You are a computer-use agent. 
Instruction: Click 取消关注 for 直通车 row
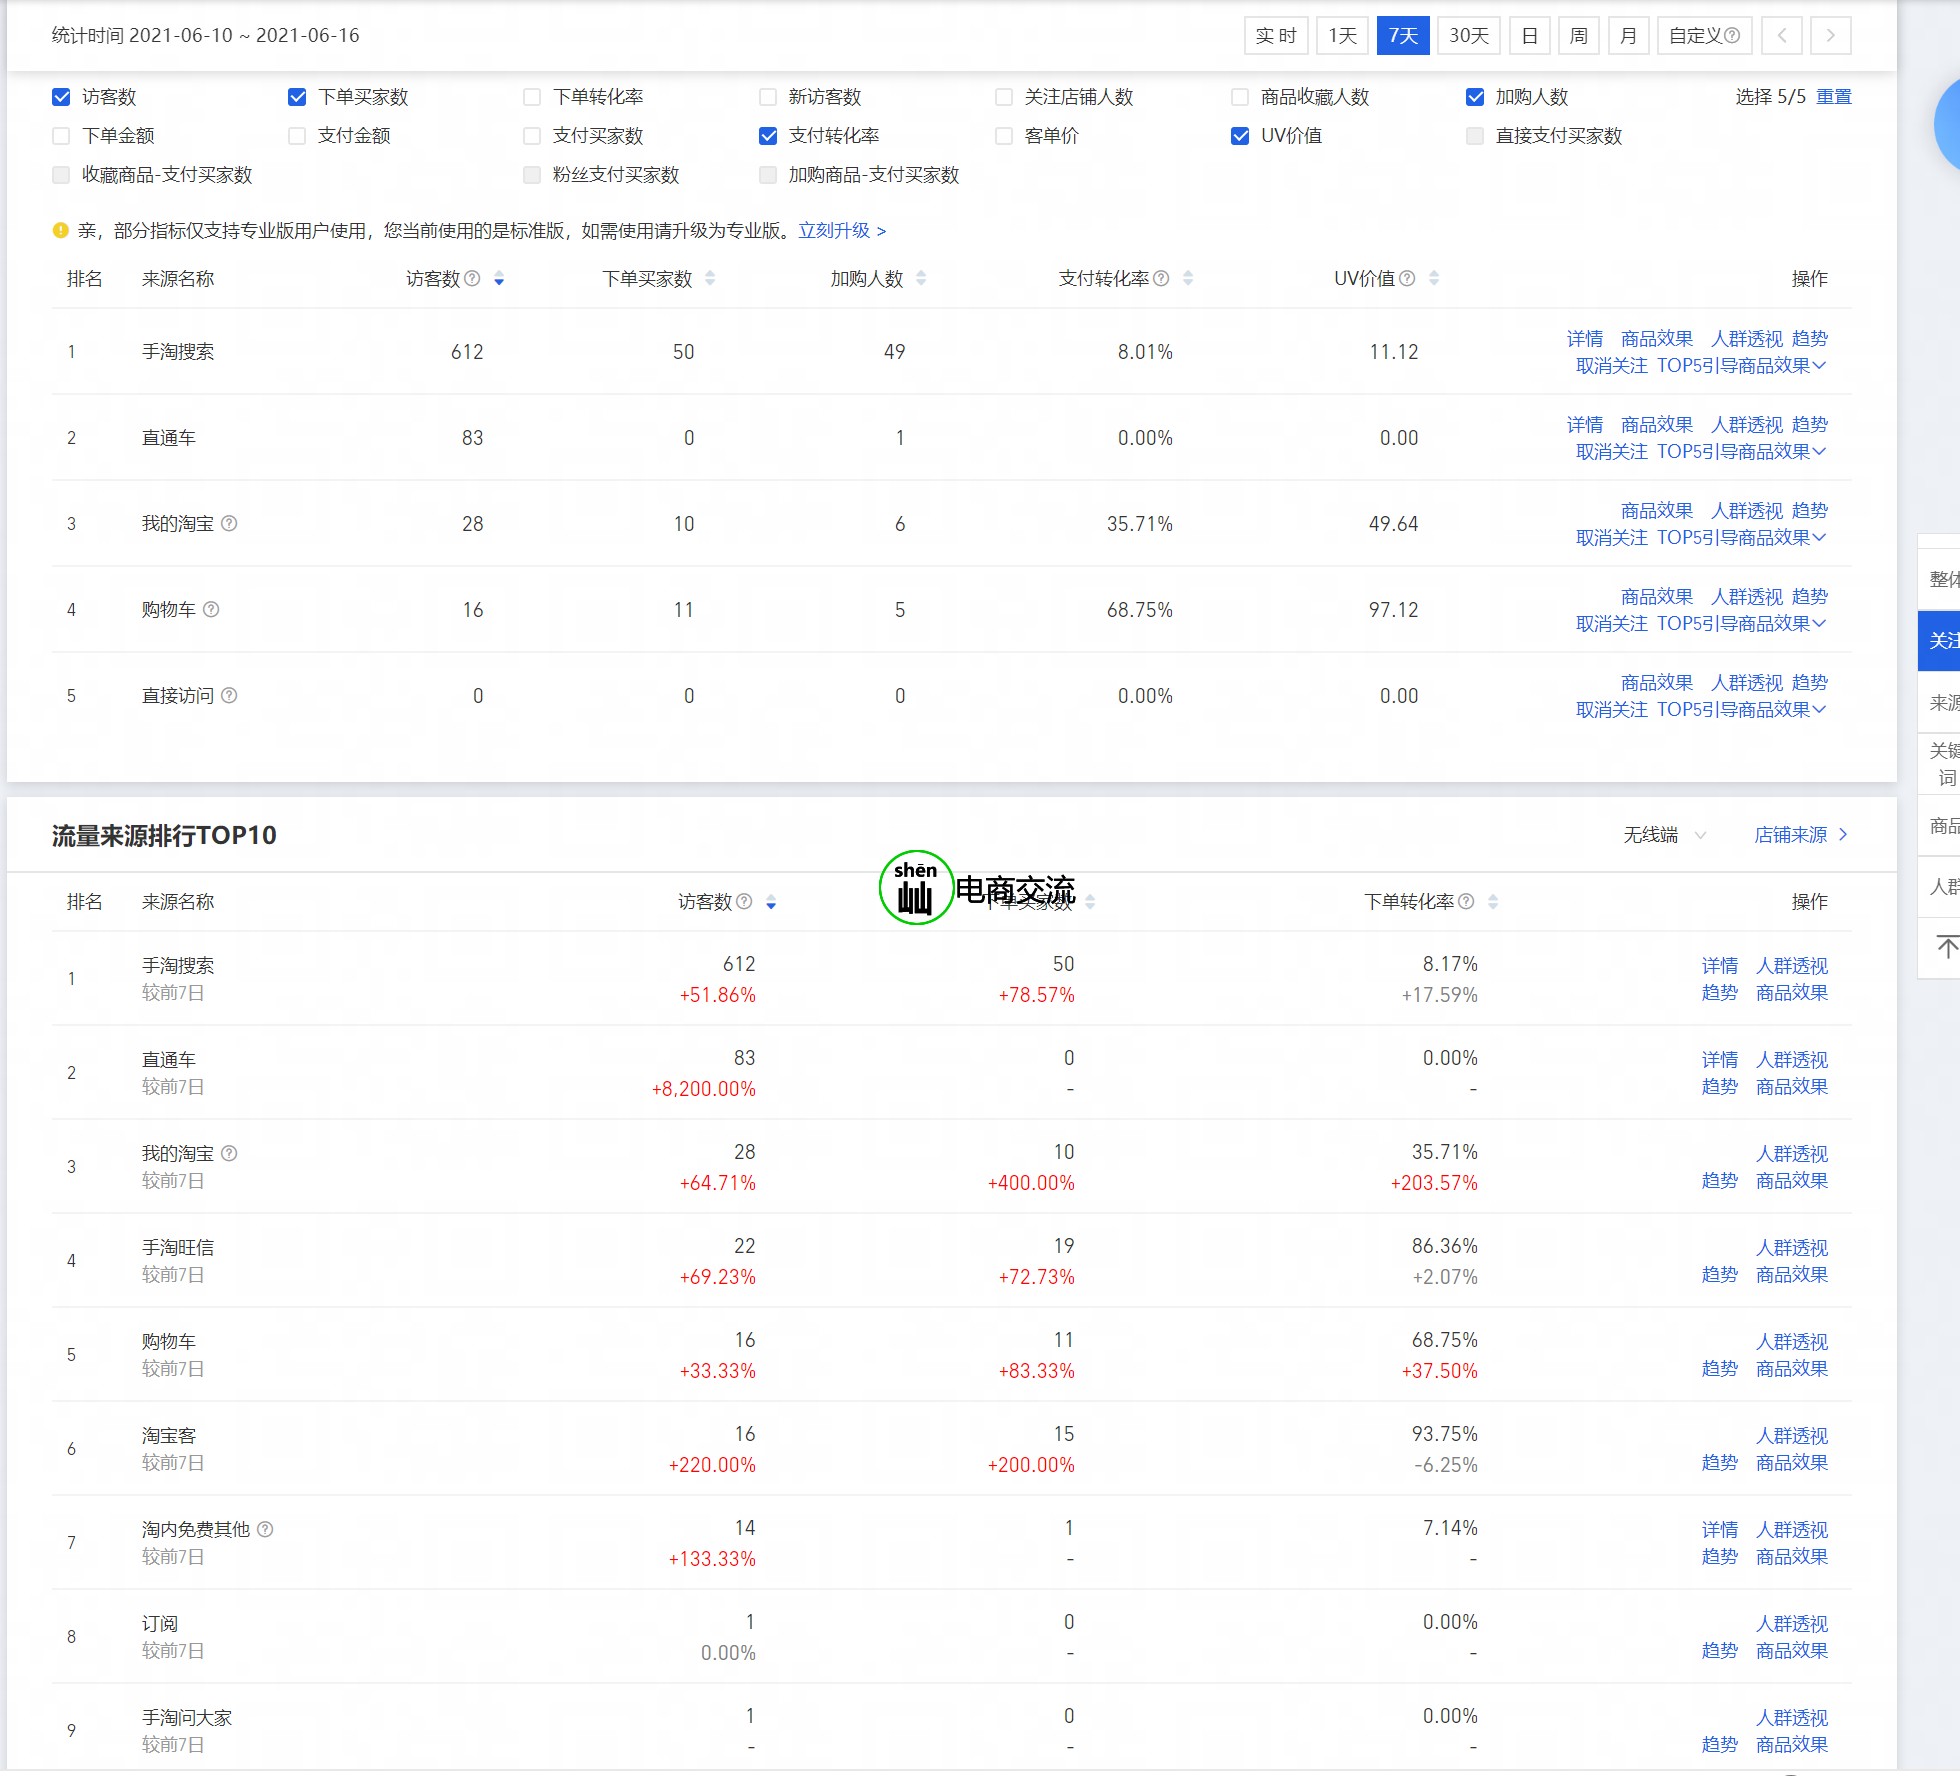point(1612,452)
